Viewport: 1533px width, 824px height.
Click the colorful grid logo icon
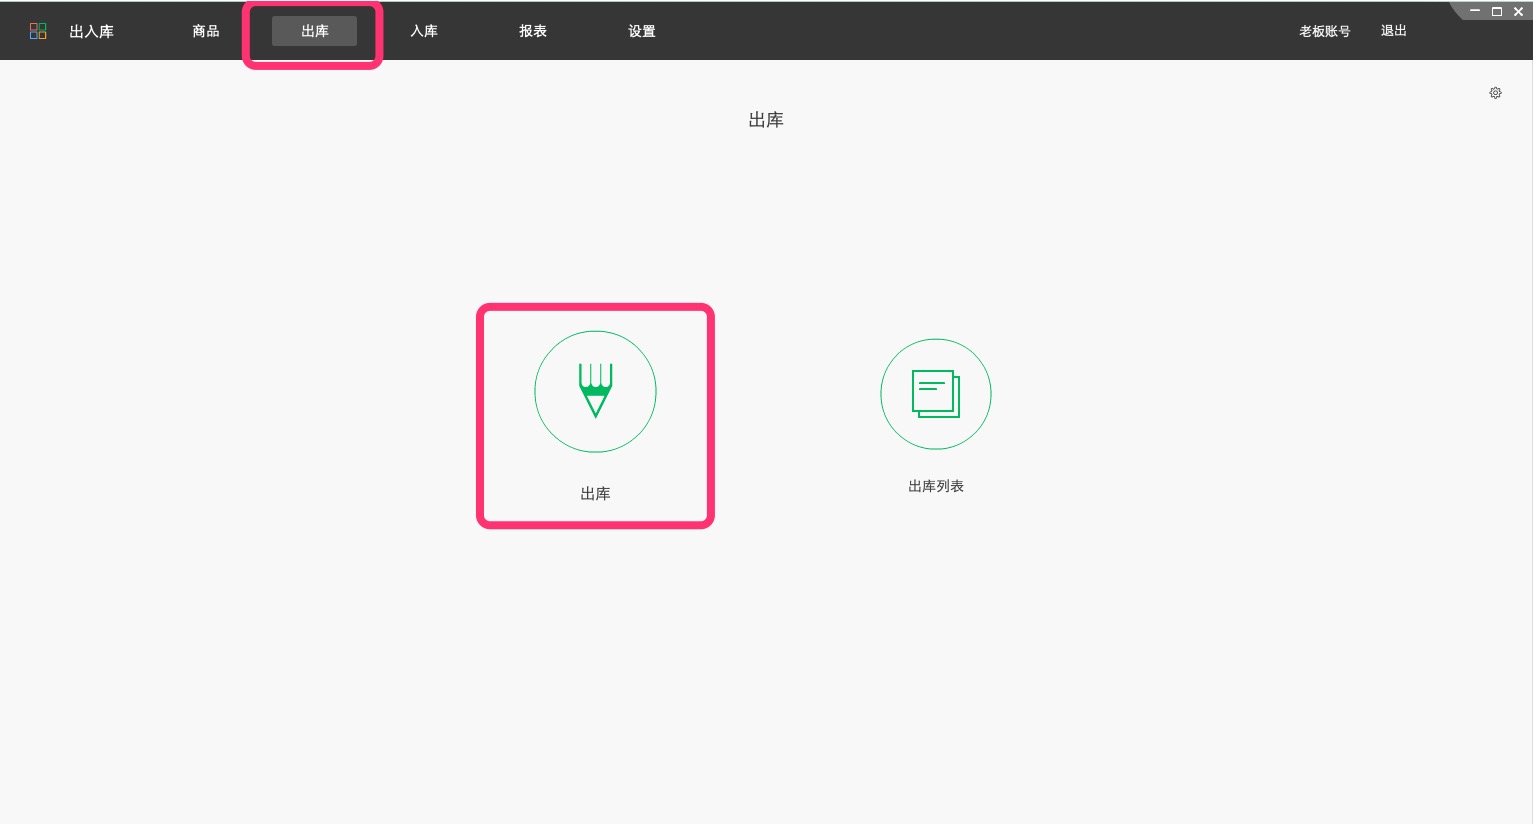[x=38, y=30]
